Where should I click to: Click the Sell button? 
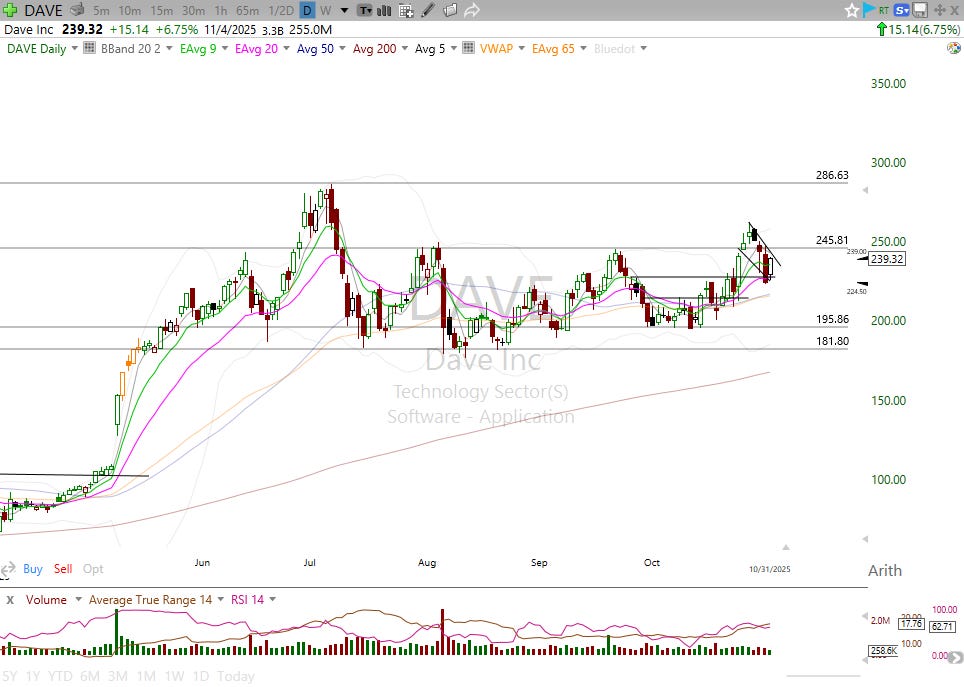pos(63,569)
